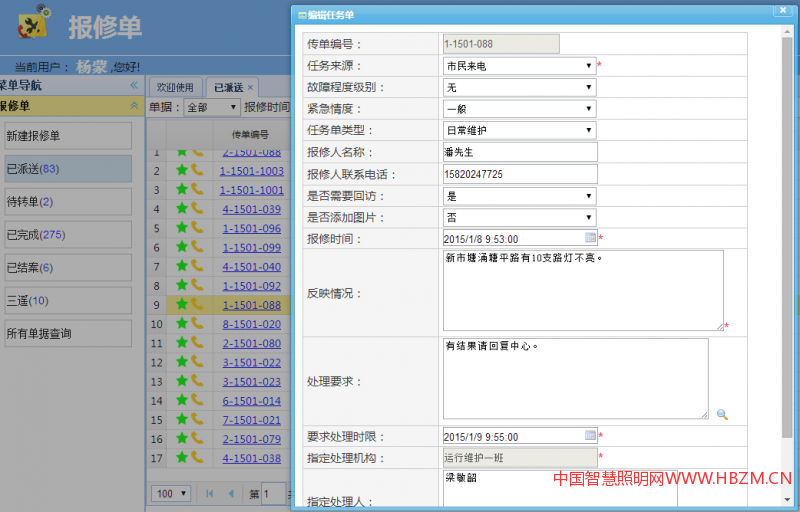Open ticket link 4-1501-038
800x512 pixels.
(252, 458)
